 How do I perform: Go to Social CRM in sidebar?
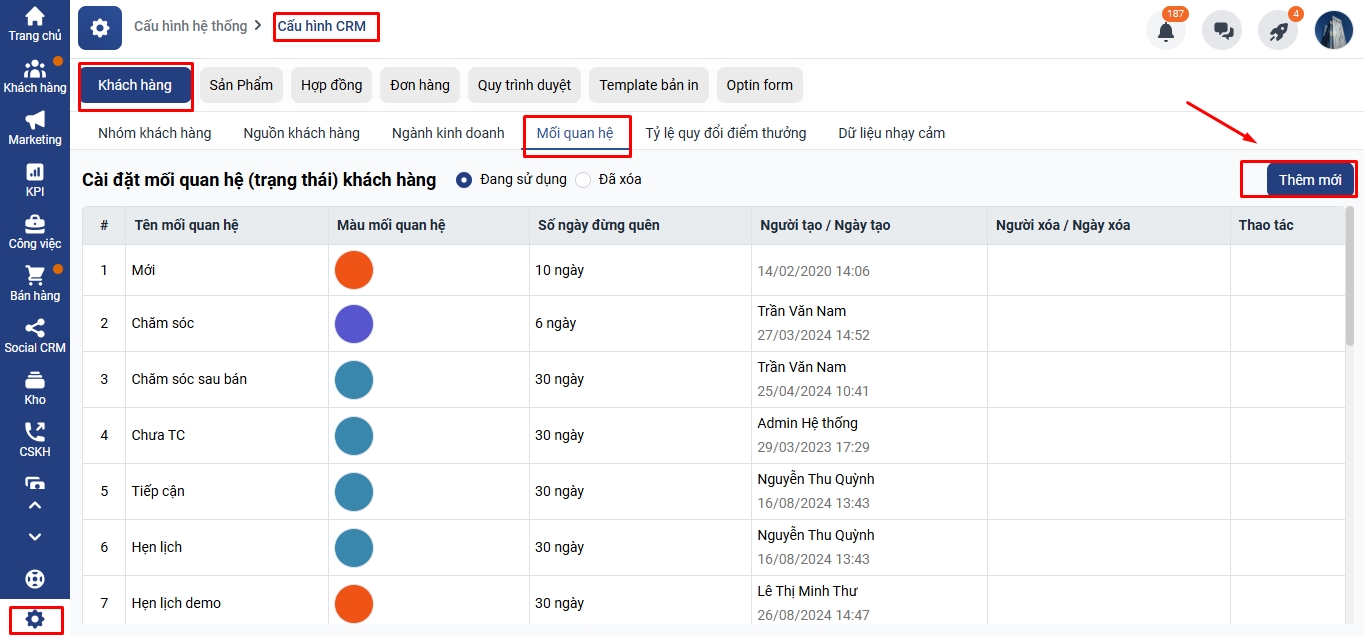coord(35,335)
